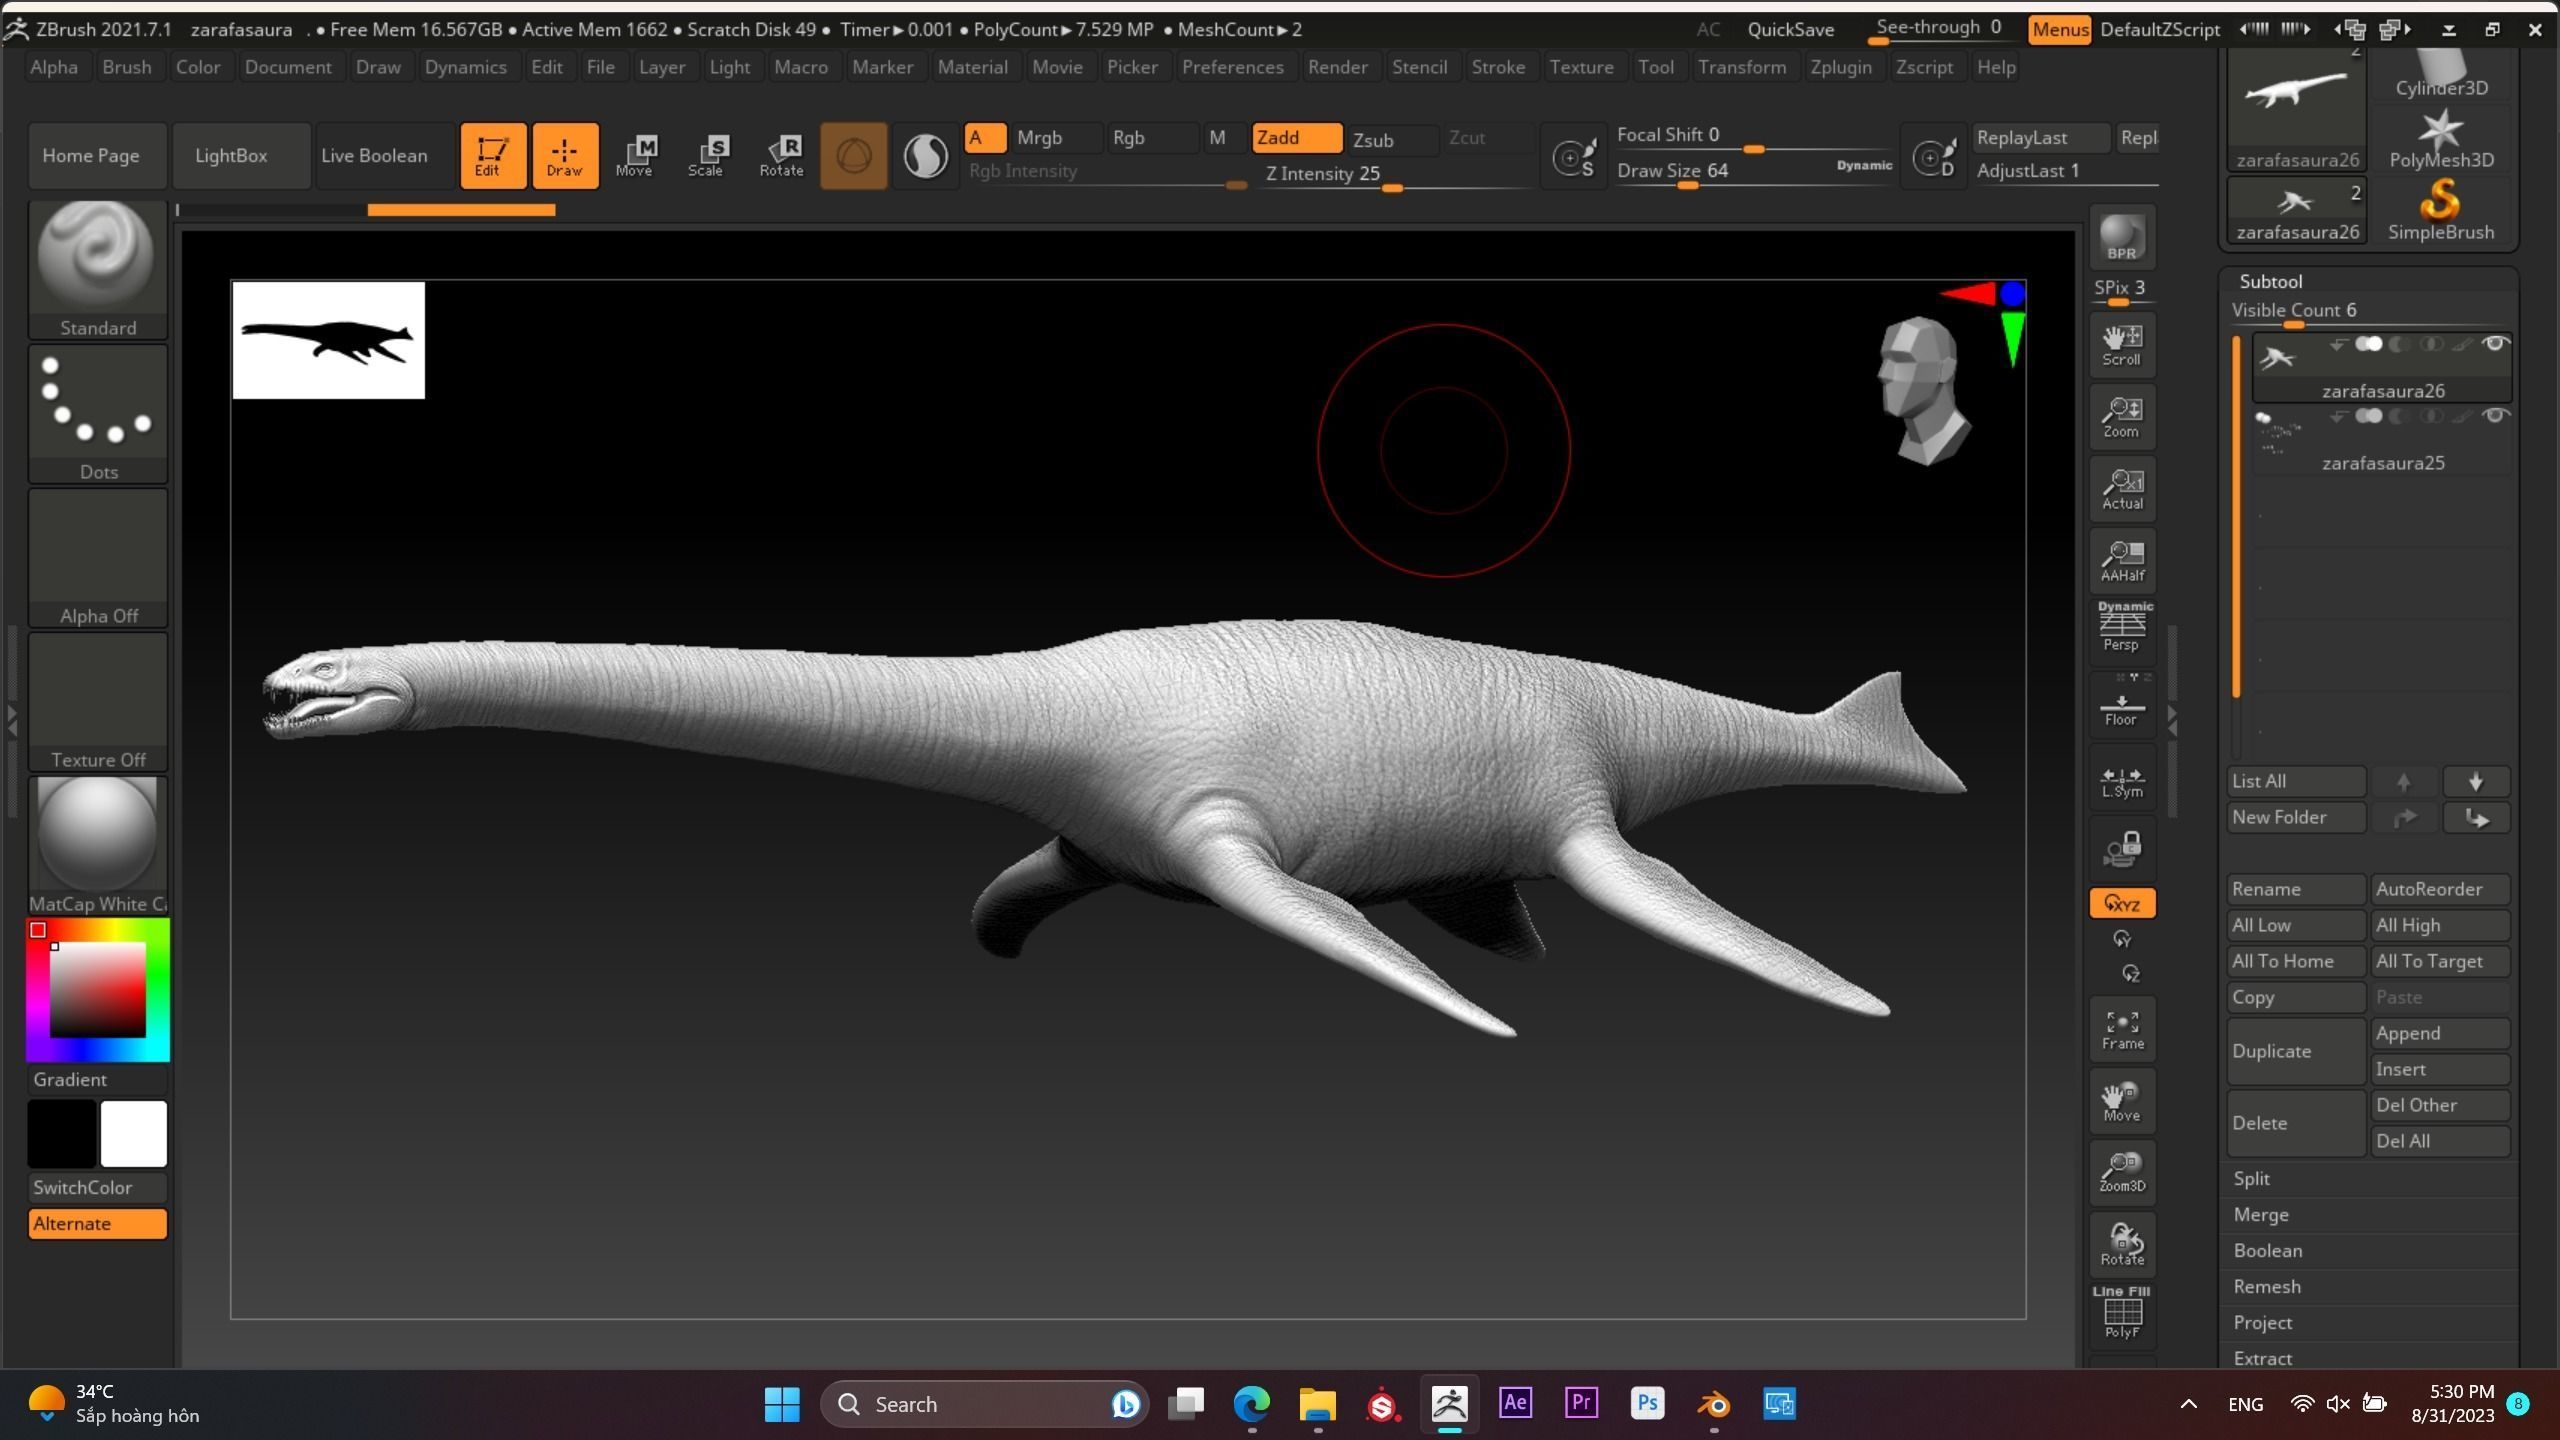The width and height of the screenshot is (2560, 1440).
Task: Click right shelf Rotate view icon
Action: 2122,1245
